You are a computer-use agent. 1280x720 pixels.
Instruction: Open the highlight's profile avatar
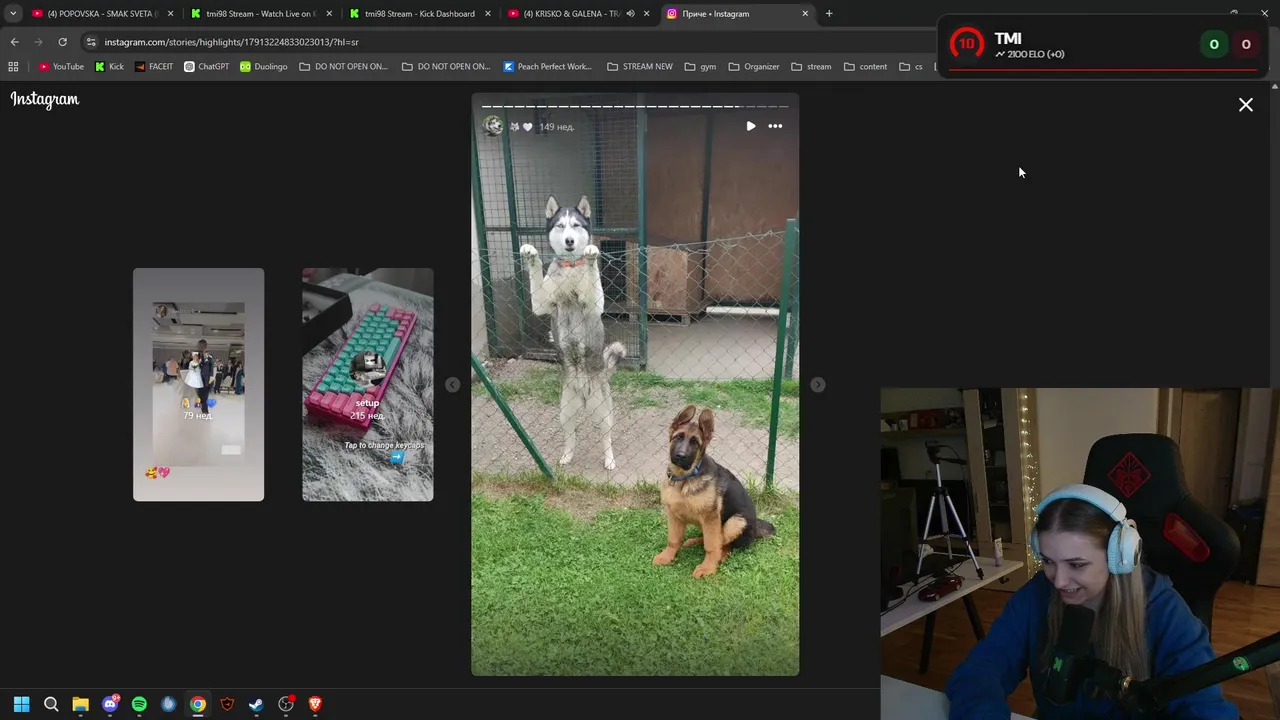point(493,126)
